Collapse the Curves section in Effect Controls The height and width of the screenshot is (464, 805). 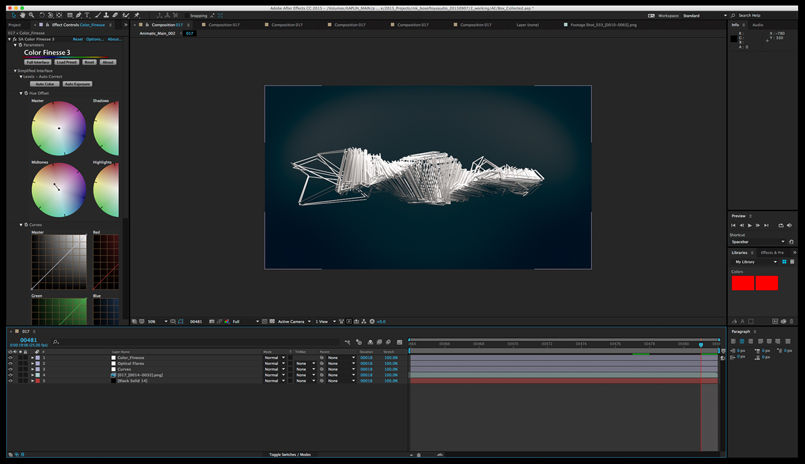point(21,224)
